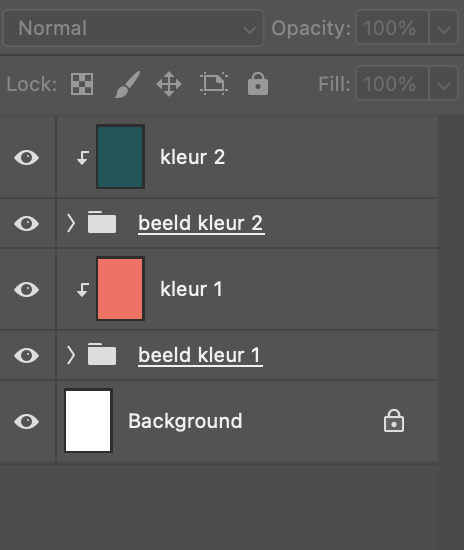
Task: Open the Opacity slider dropdown arrow
Action: click(x=444, y=28)
